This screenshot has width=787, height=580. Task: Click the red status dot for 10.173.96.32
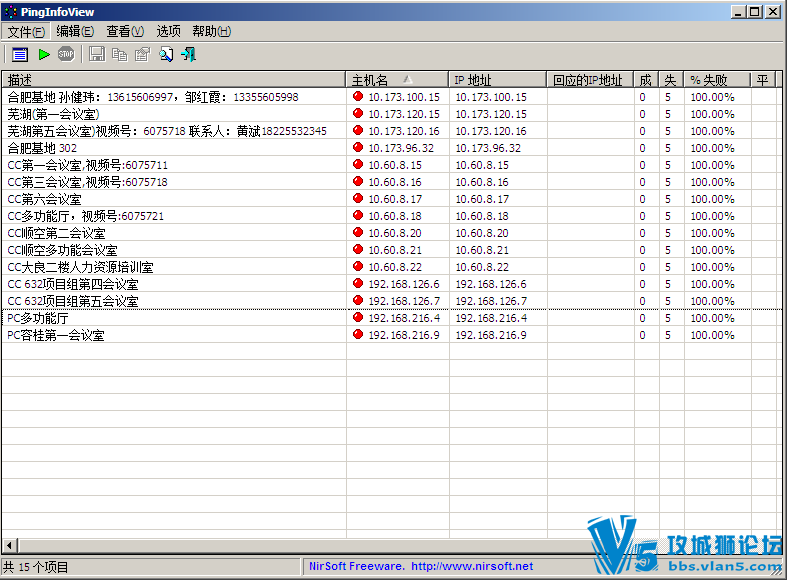[358, 148]
